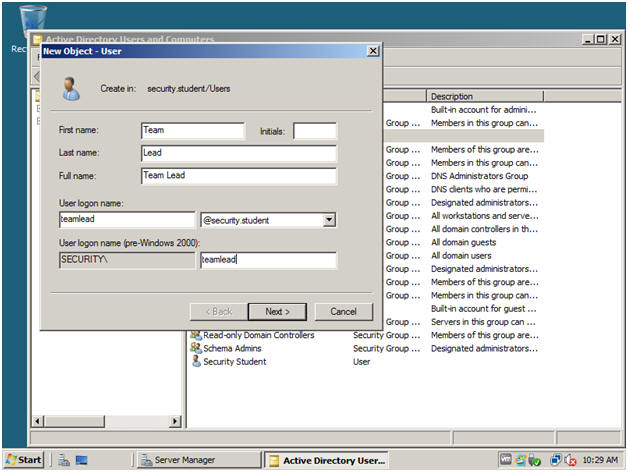Click 'All domain controllers in th...' description
The width and height of the screenshot is (628, 472).
point(484,229)
